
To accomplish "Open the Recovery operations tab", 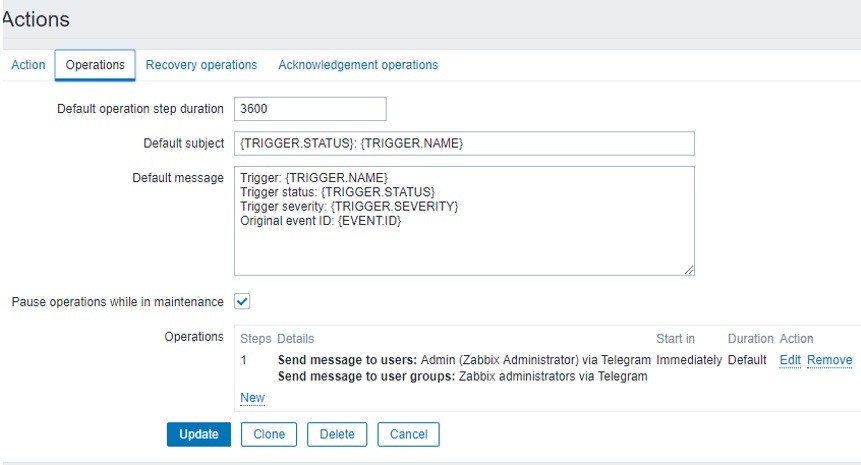I will pos(201,65).
